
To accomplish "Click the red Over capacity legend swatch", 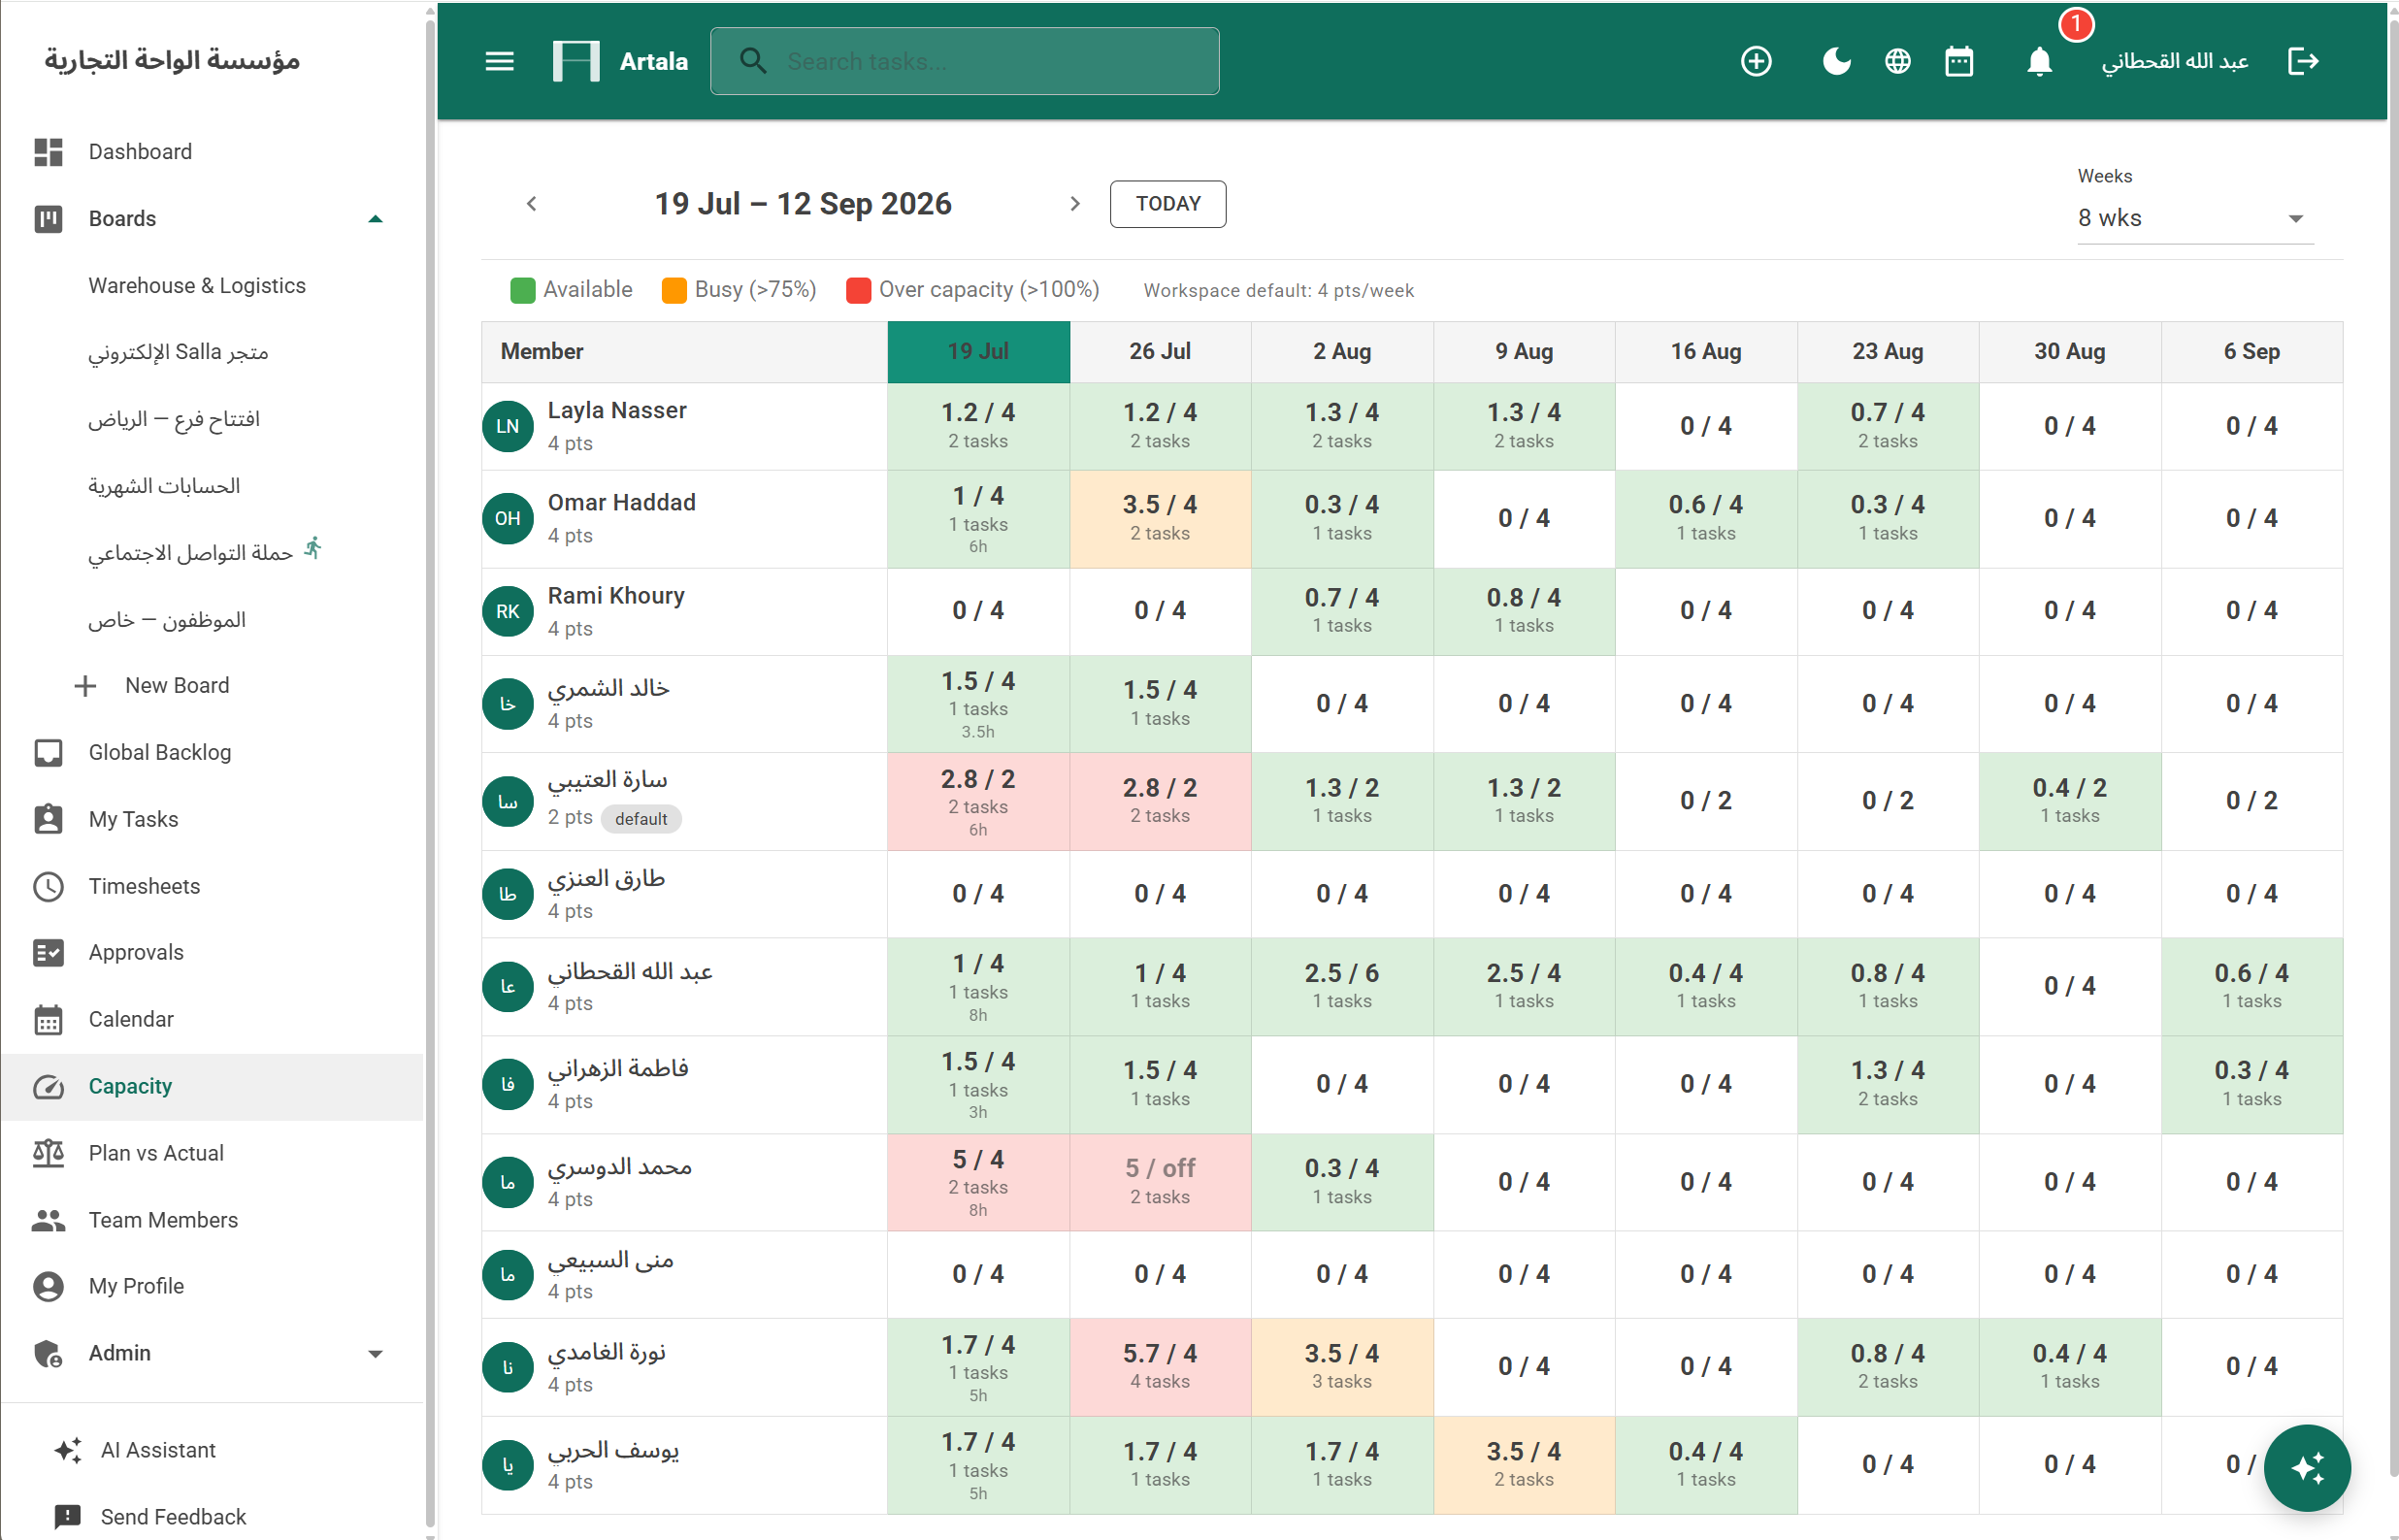I will pyautogui.click(x=858, y=290).
